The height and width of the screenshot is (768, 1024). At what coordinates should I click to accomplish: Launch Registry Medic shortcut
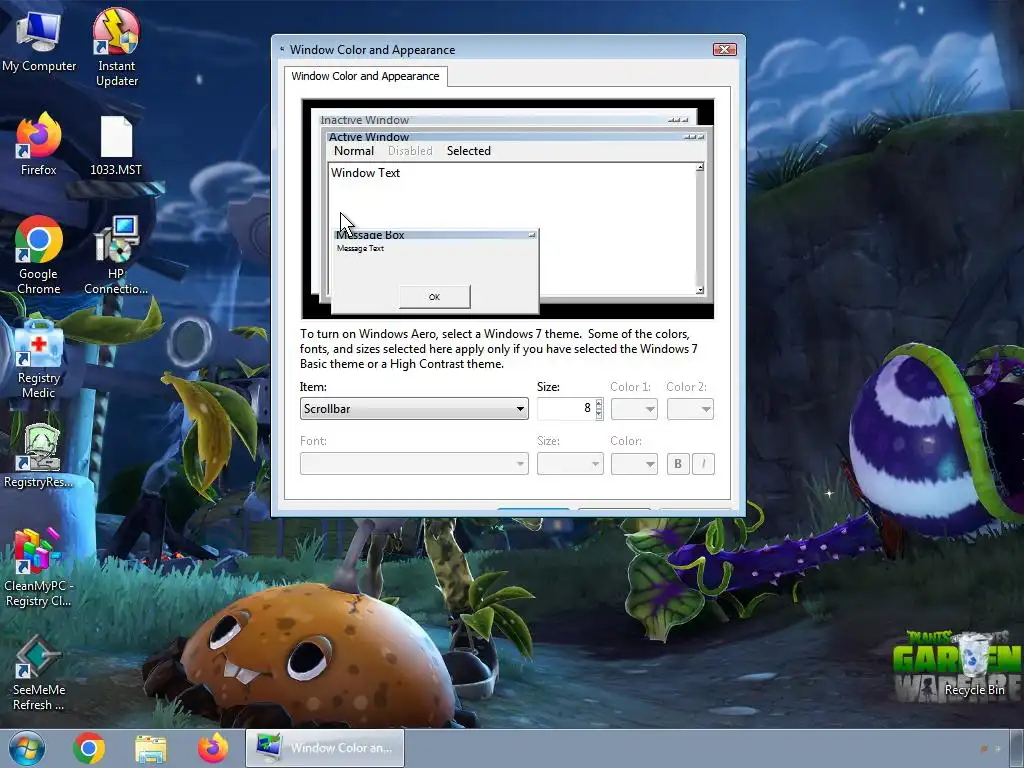[39, 360]
